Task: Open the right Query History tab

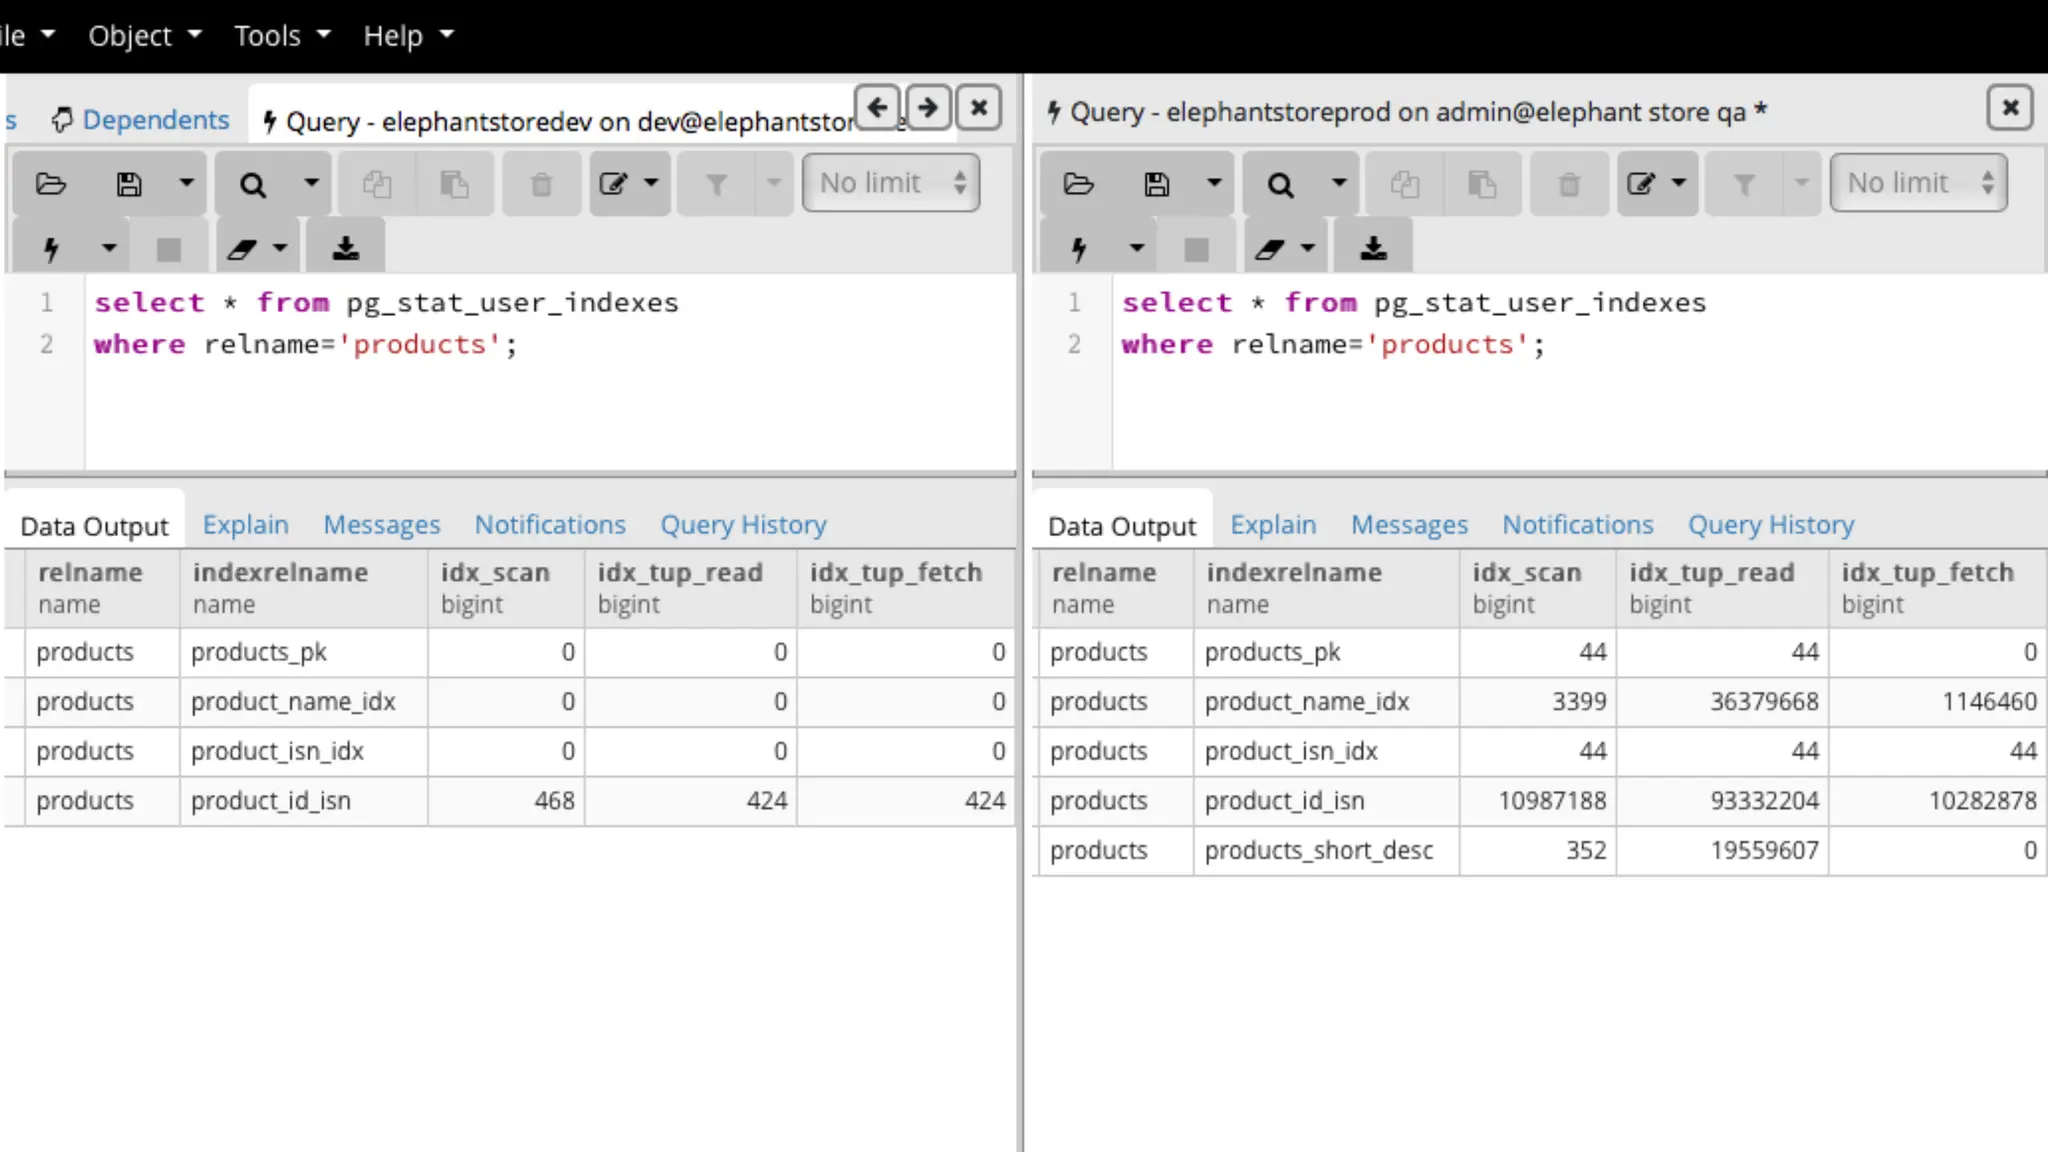Action: point(1770,524)
